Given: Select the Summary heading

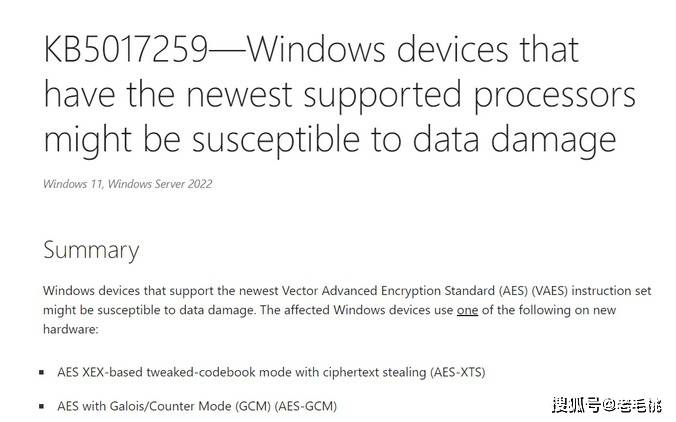Looking at the screenshot, I should tap(91, 250).
